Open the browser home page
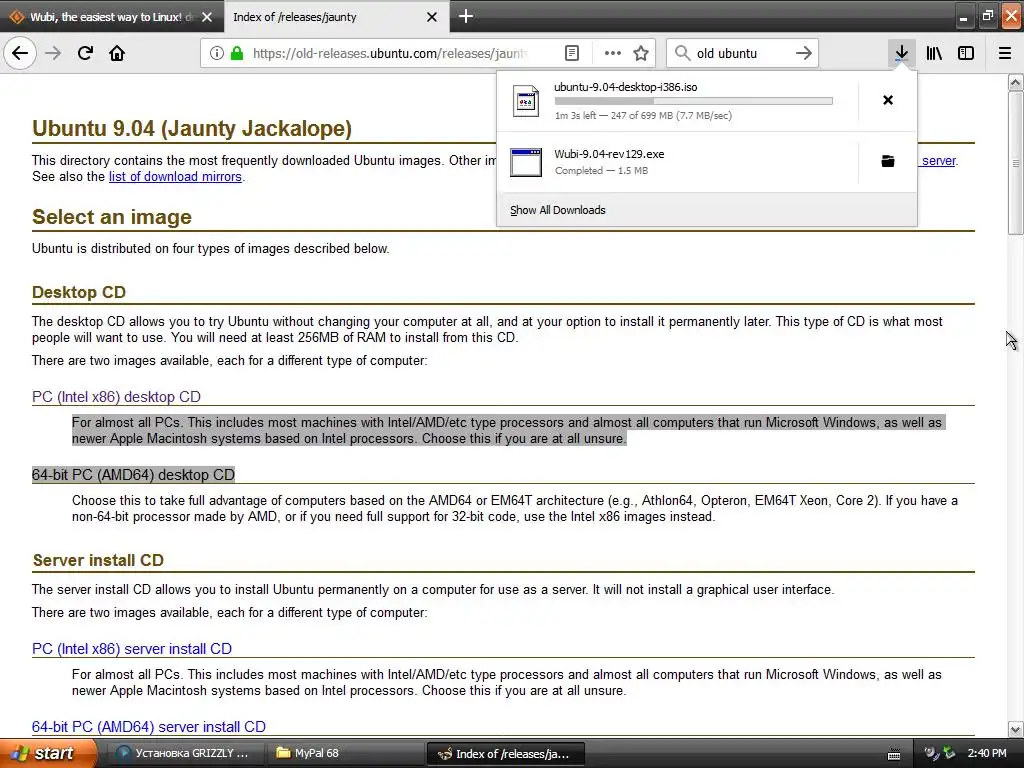 pos(117,53)
